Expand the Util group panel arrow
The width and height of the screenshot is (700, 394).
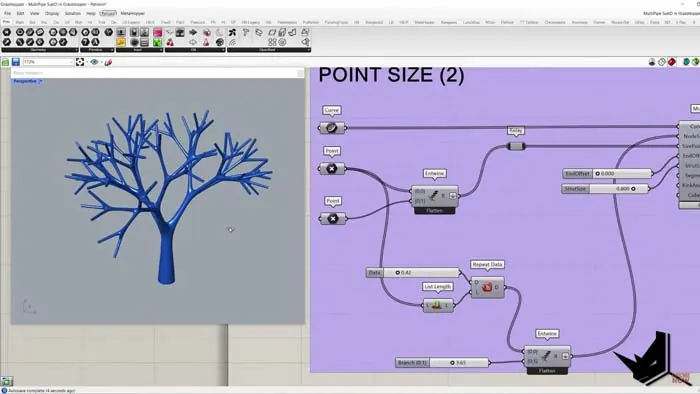[x=223, y=50]
